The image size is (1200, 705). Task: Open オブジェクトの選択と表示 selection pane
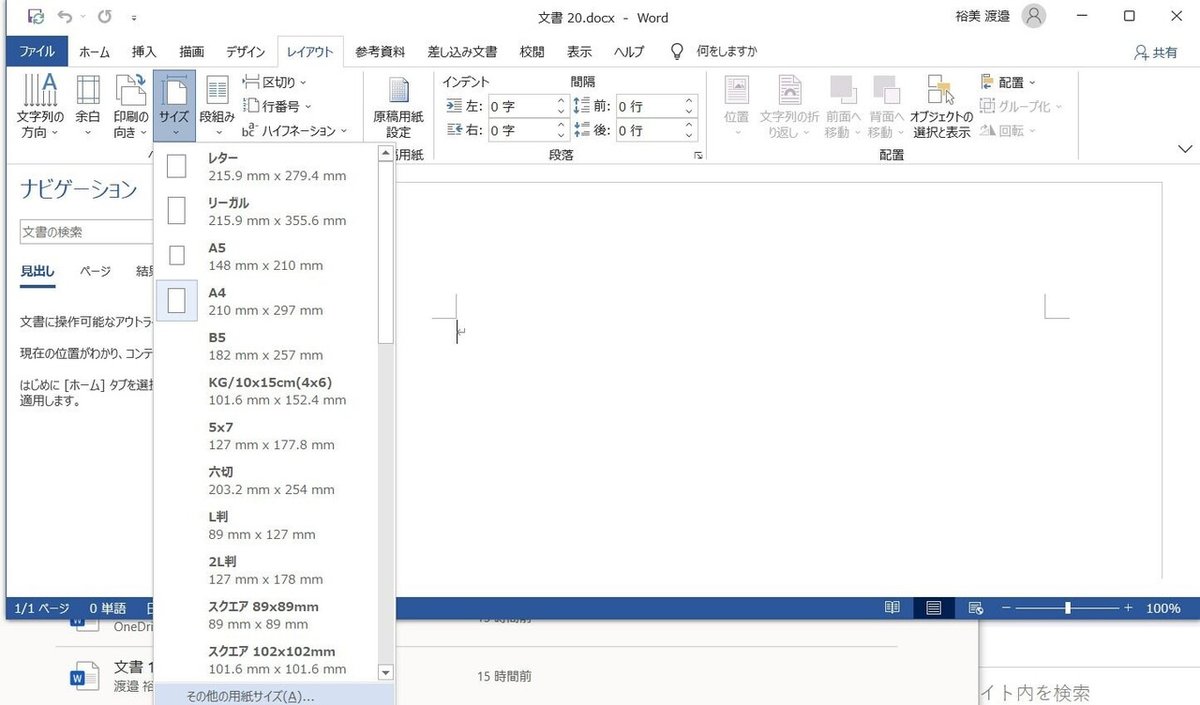pyautogui.click(x=940, y=106)
